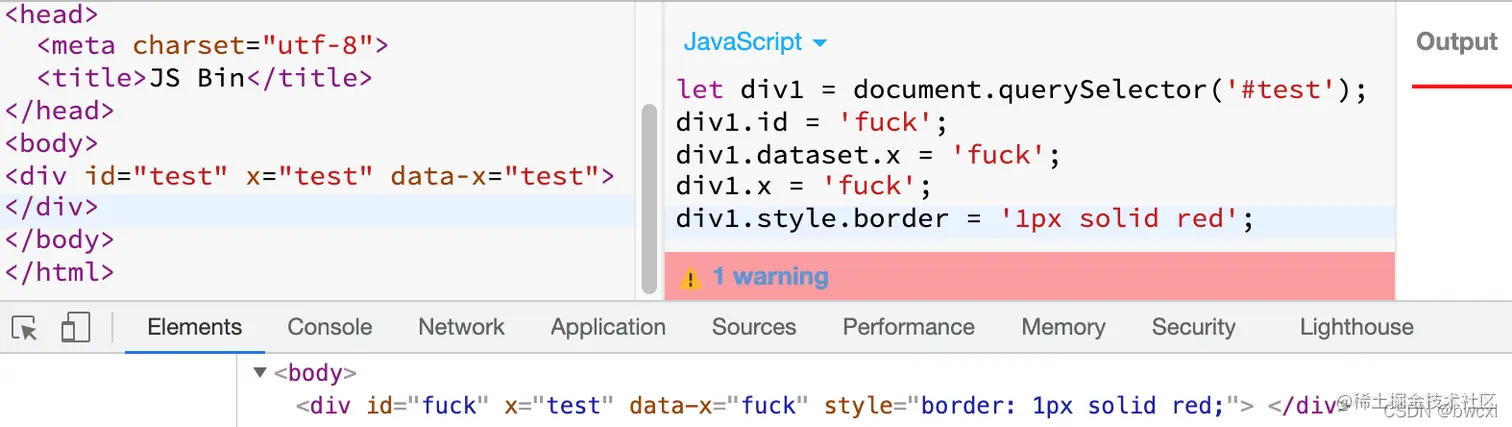
Task: Select the Output panel header
Action: (x=1457, y=42)
